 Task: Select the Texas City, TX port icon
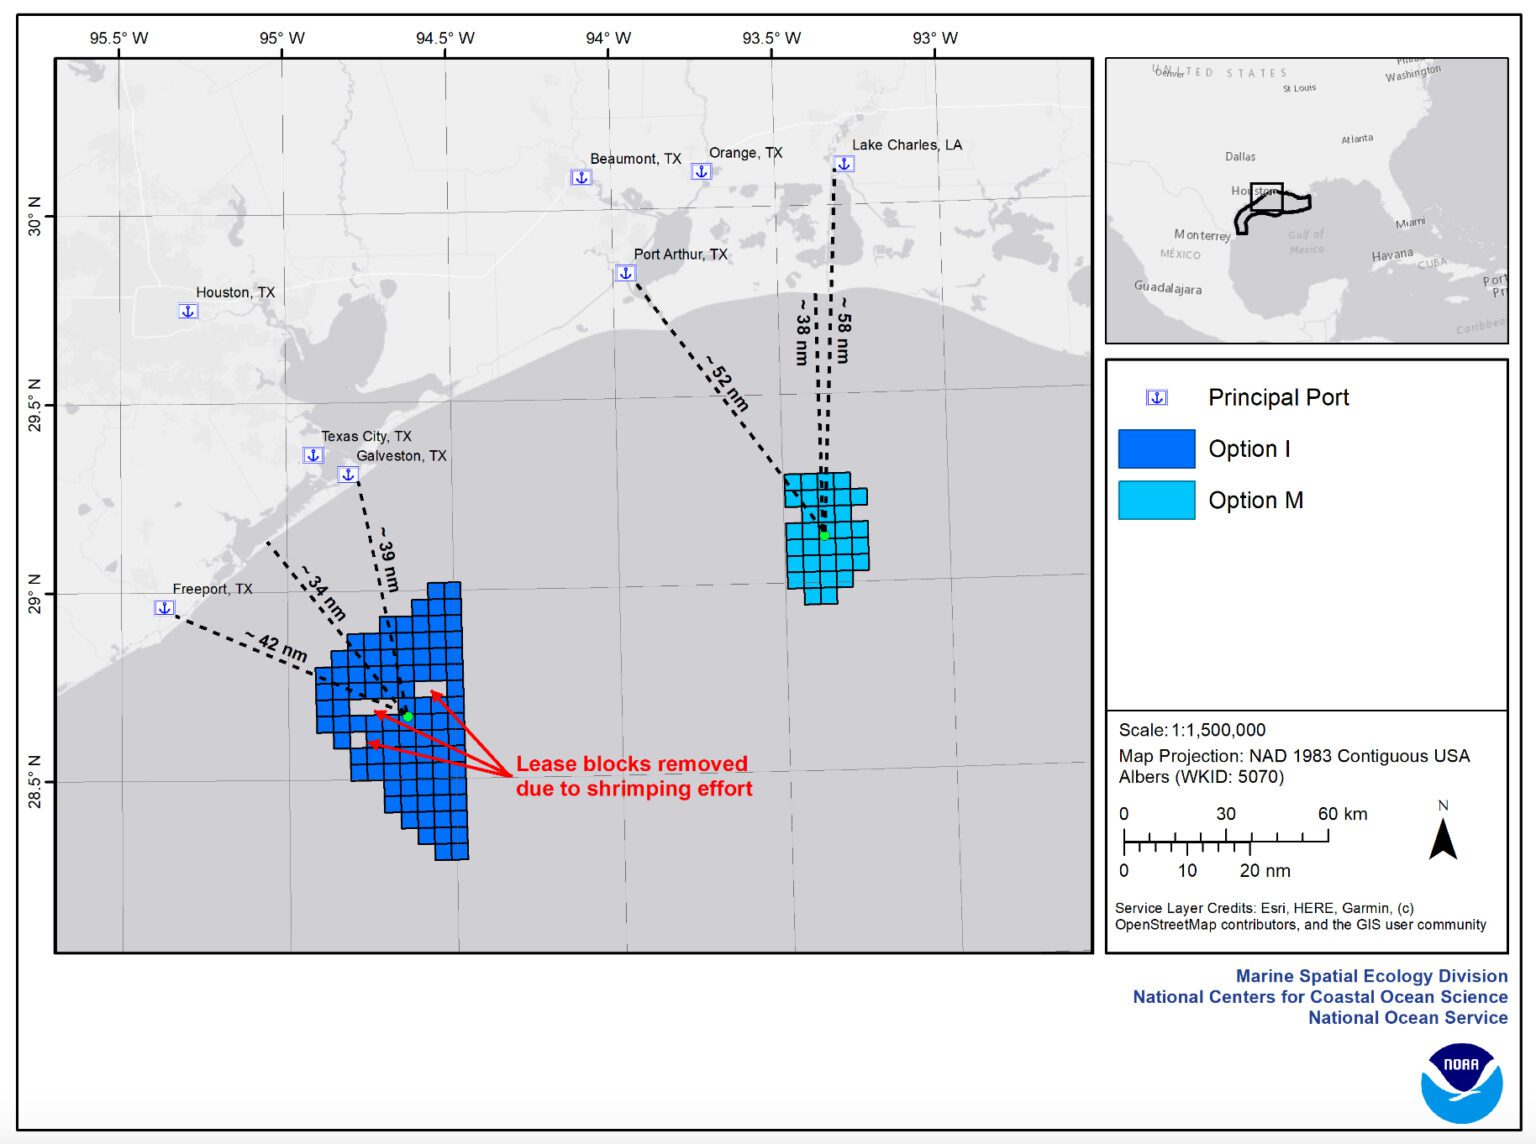[311, 453]
